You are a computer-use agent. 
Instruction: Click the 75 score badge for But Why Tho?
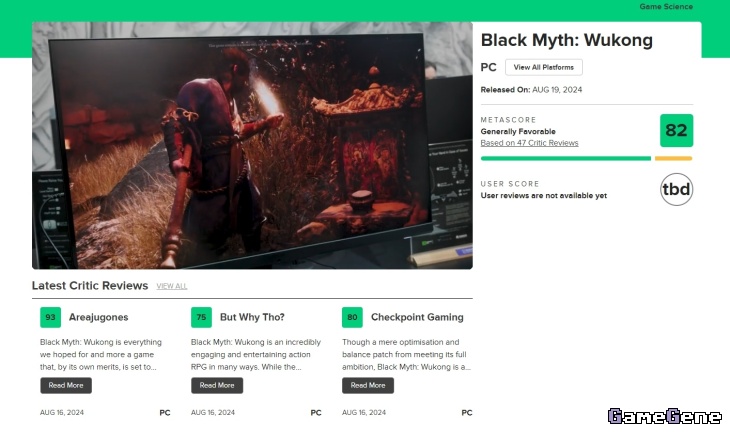pos(201,317)
